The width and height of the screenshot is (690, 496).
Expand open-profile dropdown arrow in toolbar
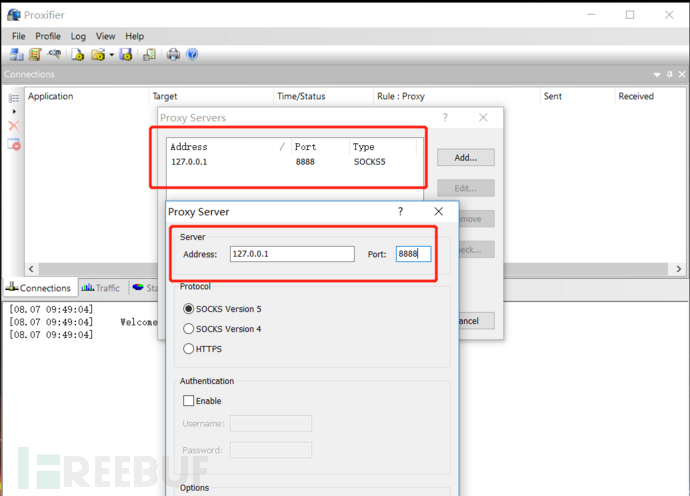click(x=111, y=55)
